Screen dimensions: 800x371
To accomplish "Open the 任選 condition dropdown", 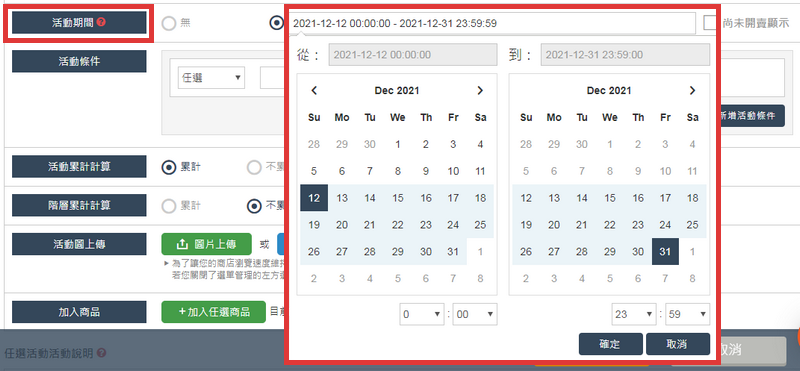I will pyautogui.click(x=211, y=78).
